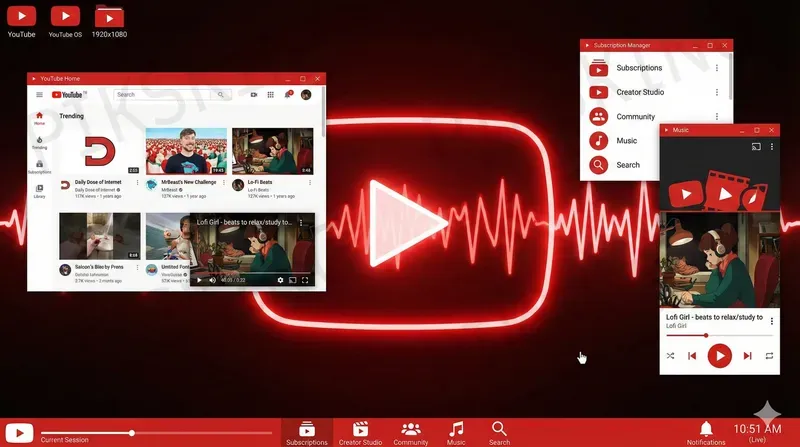Click the red play button in Music window
The image size is (800, 447).
pyautogui.click(x=720, y=356)
